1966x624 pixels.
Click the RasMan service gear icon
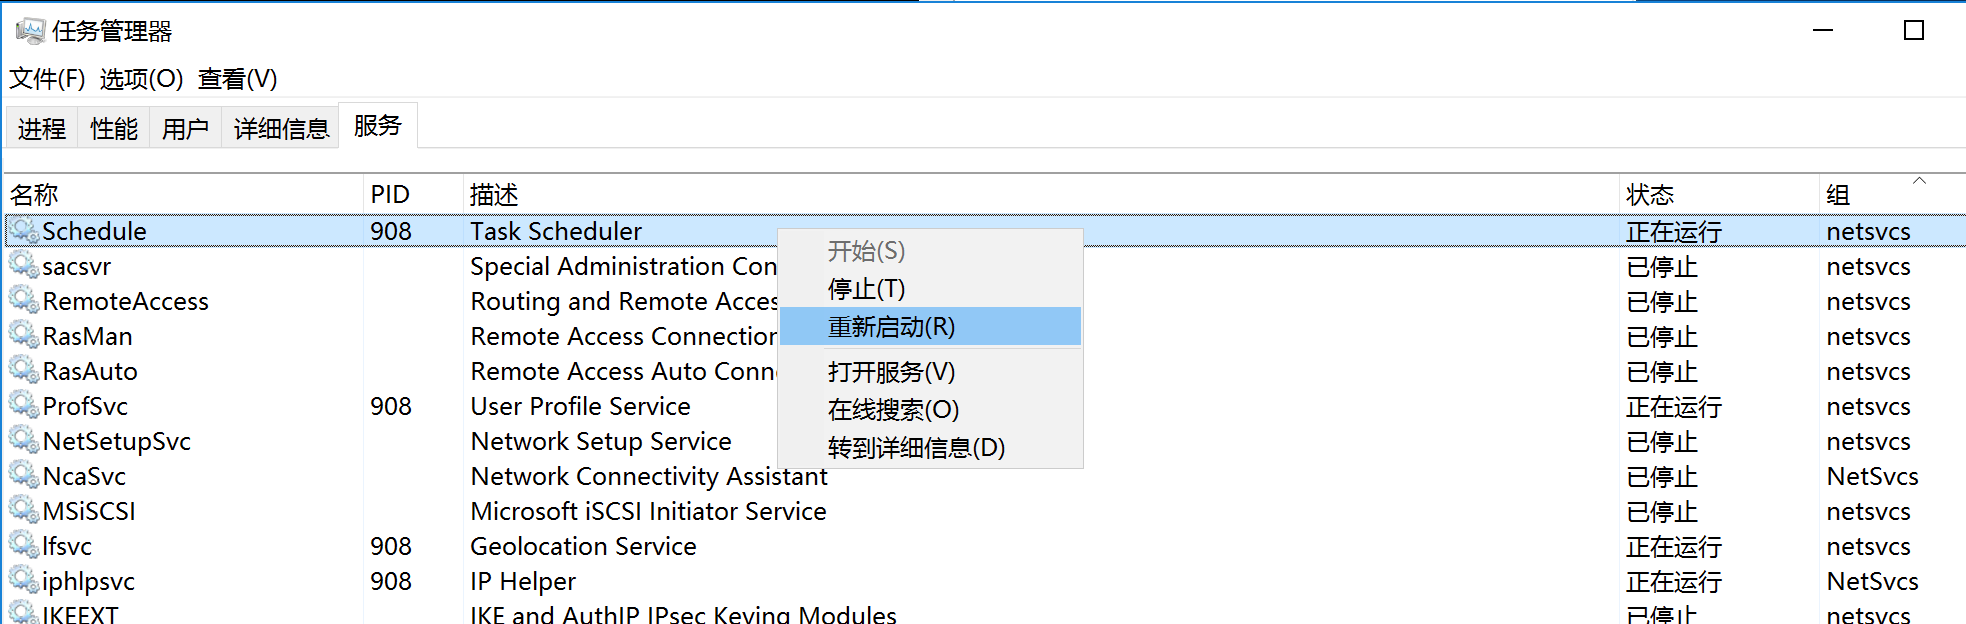(24, 336)
